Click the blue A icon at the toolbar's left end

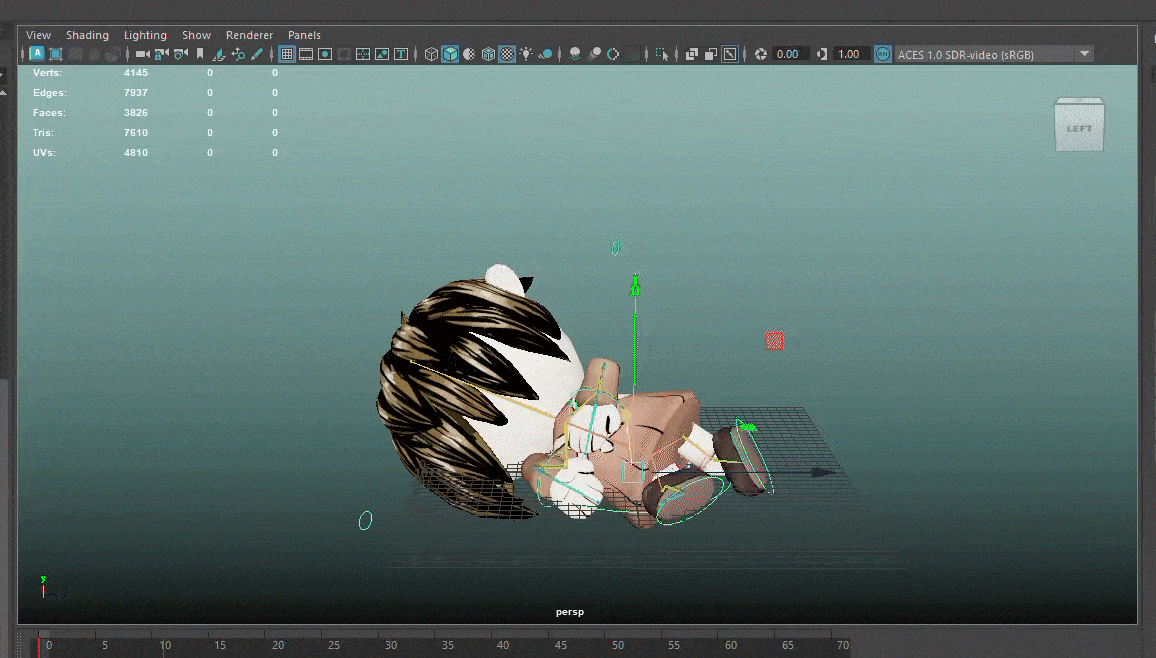(36, 54)
